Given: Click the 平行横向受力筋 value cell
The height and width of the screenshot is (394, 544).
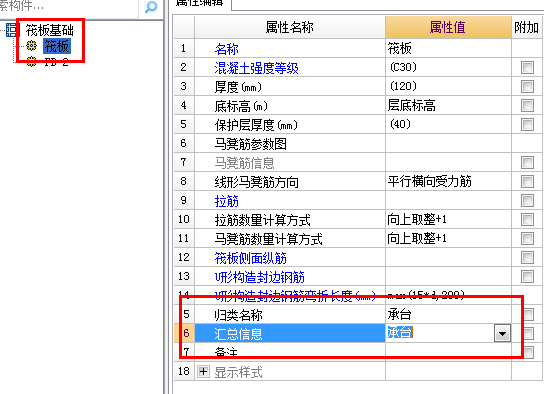Looking at the screenshot, I should tap(448, 181).
